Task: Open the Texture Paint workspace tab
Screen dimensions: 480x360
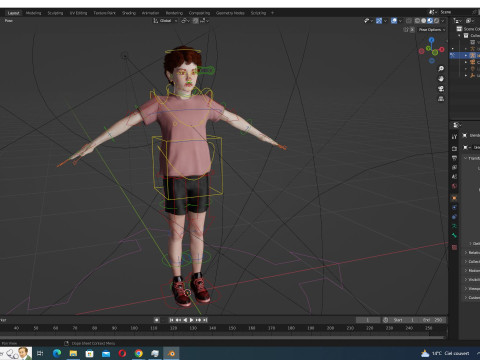Action: coord(104,13)
